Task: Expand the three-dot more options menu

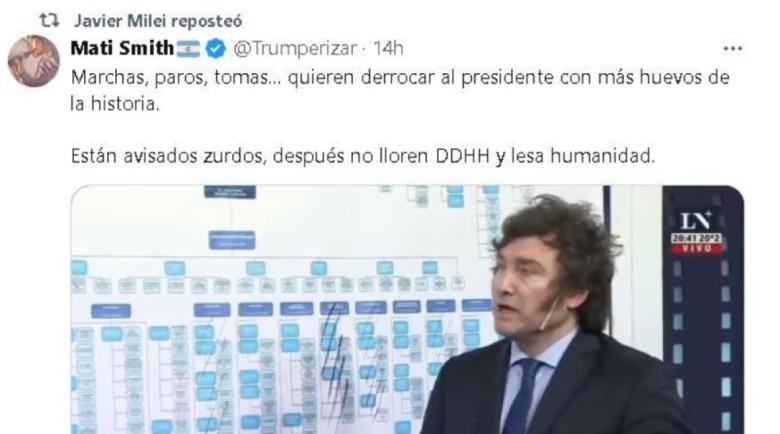Action: pos(733,48)
